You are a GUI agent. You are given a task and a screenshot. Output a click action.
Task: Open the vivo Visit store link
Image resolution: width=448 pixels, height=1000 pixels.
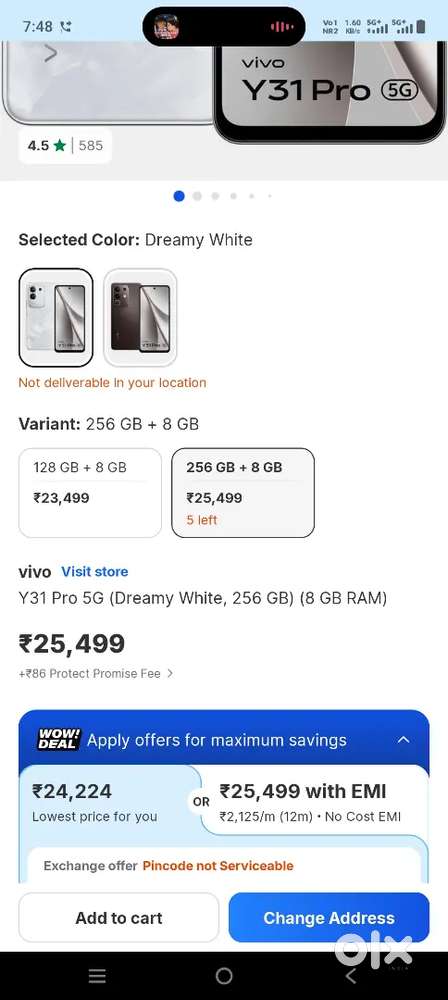pyautogui.click(x=94, y=571)
